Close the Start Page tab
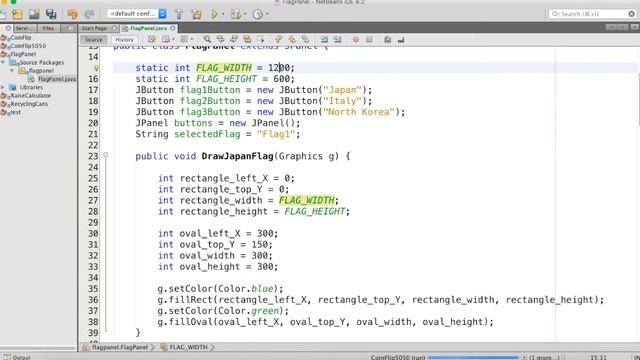This screenshot has width=640, height=360. 114,28
